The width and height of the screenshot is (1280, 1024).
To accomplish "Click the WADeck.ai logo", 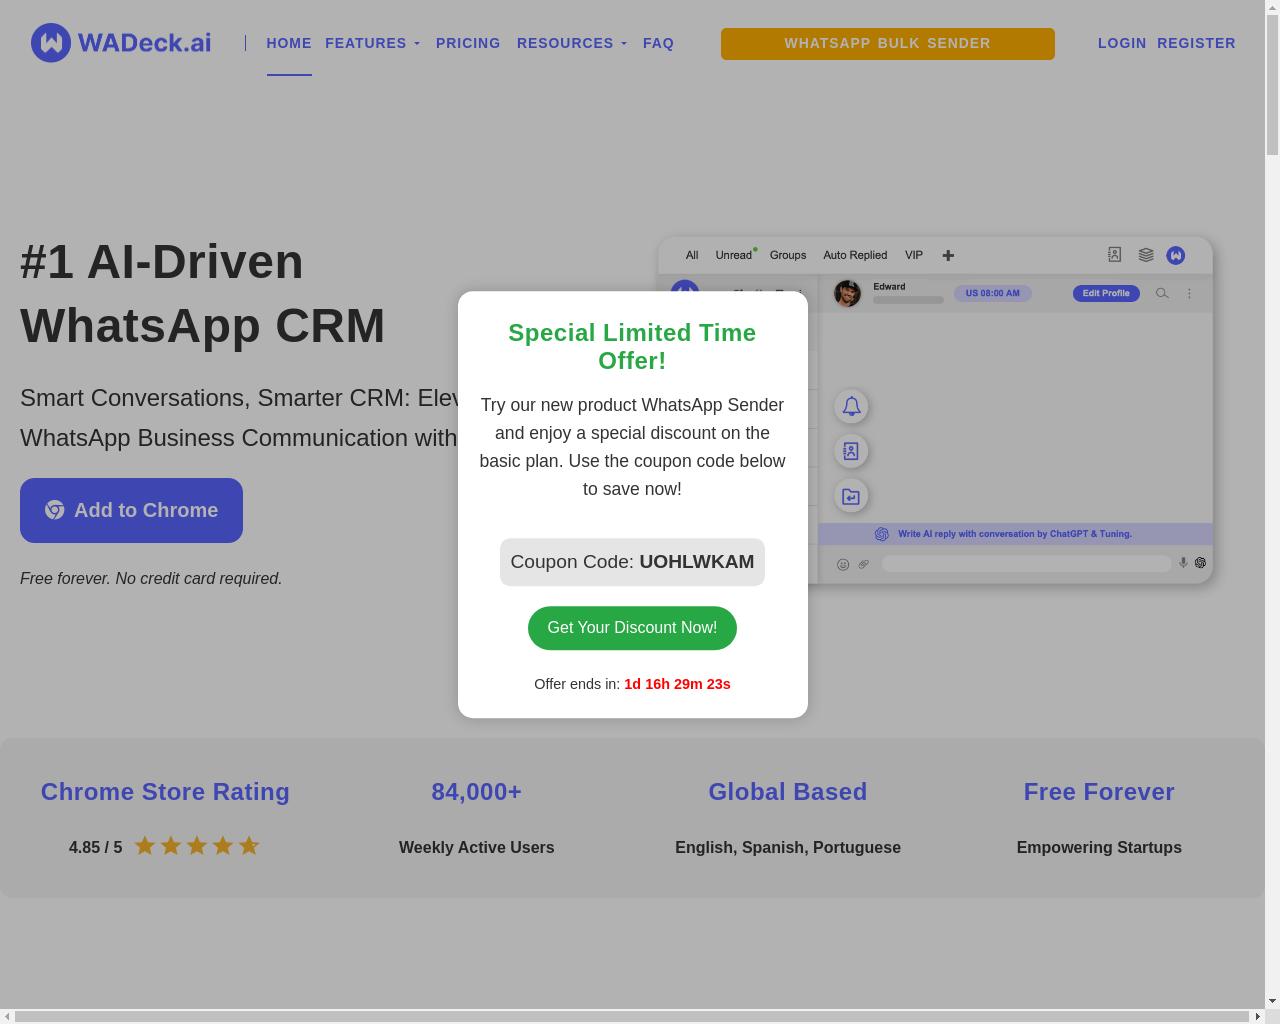I will click(121, 43).
